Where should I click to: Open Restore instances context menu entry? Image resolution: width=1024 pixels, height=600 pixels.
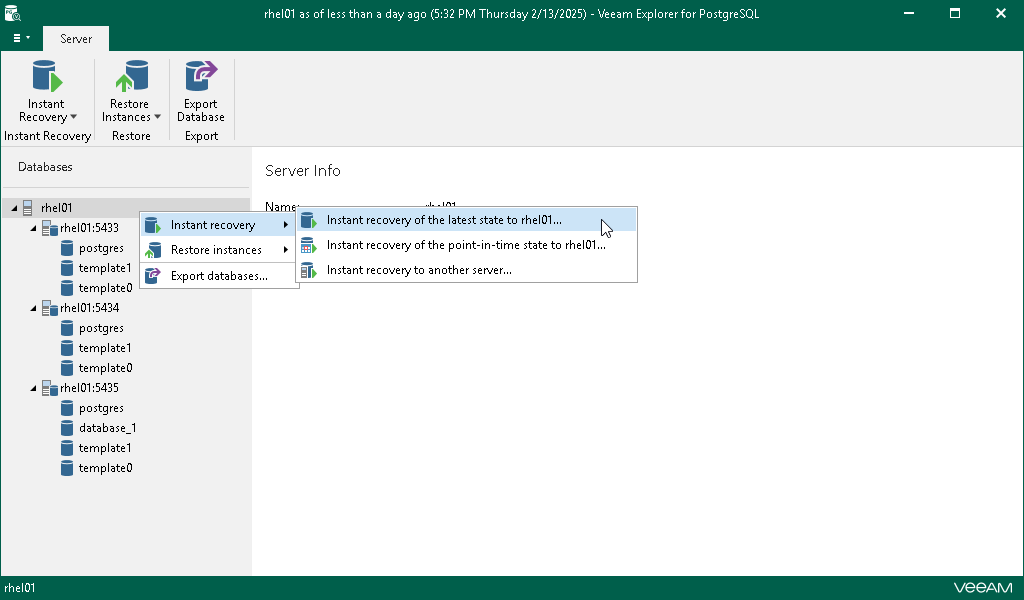(x=219, y=250)
